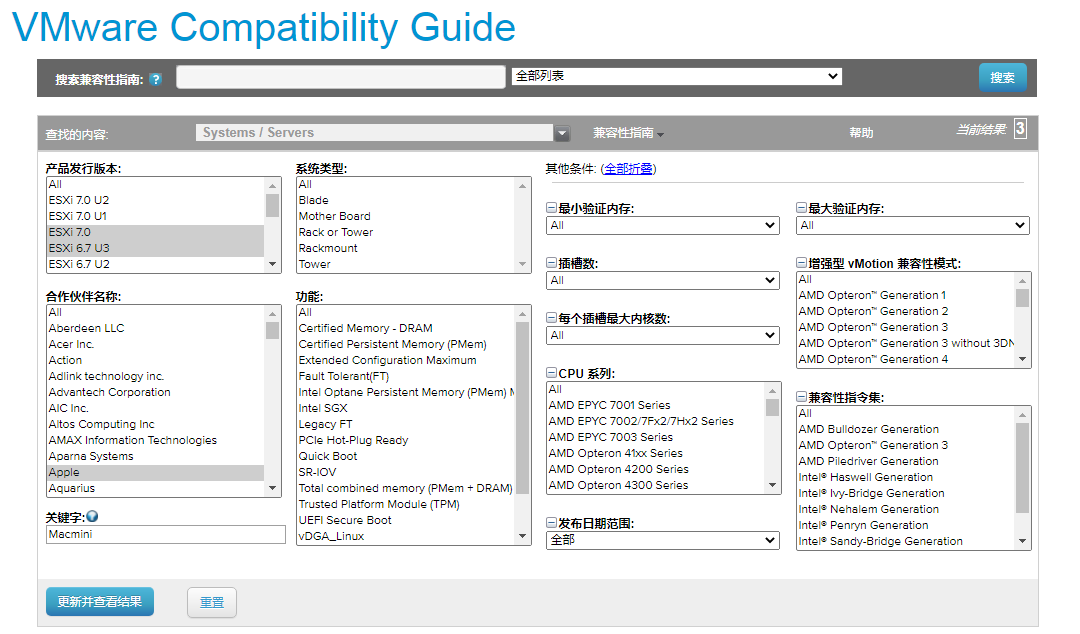Select ESXi 6.7 U2 in product release list
Image resolution: width=1080 pixels, height=634 pixels.
(x=156, y=264)
